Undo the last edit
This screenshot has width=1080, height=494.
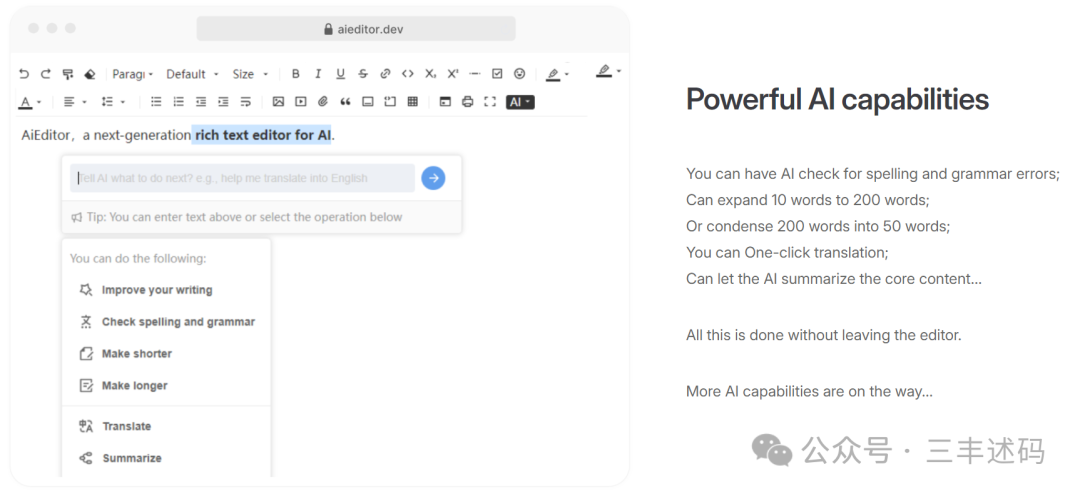[x=24, y=74]
